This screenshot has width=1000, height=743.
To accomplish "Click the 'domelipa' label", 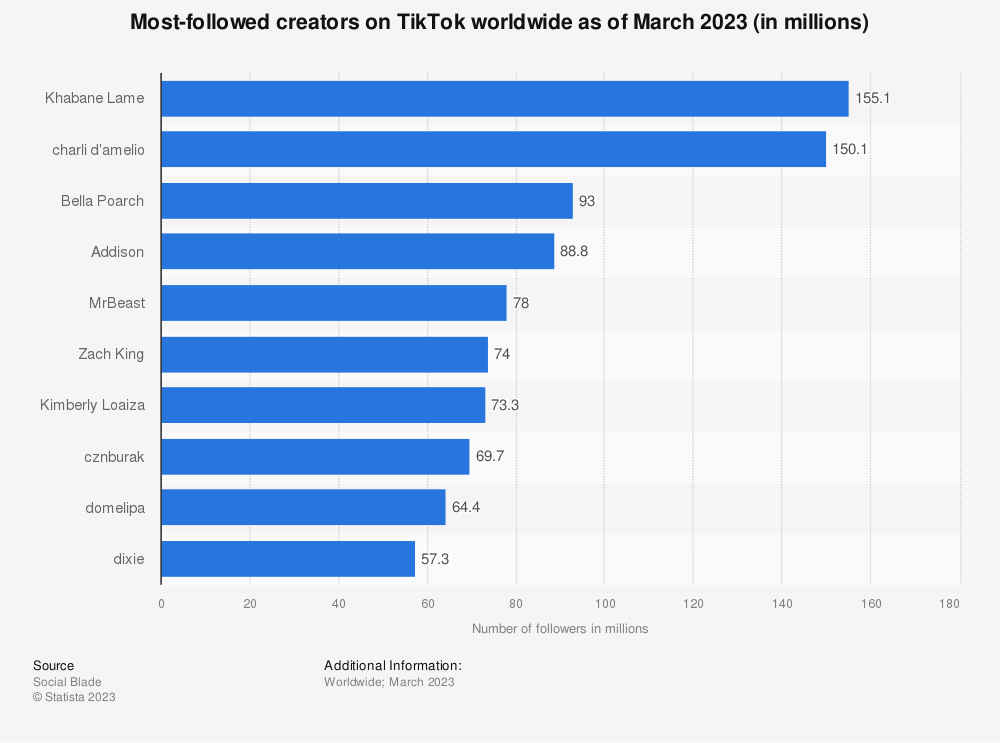I will pos(115,508).
